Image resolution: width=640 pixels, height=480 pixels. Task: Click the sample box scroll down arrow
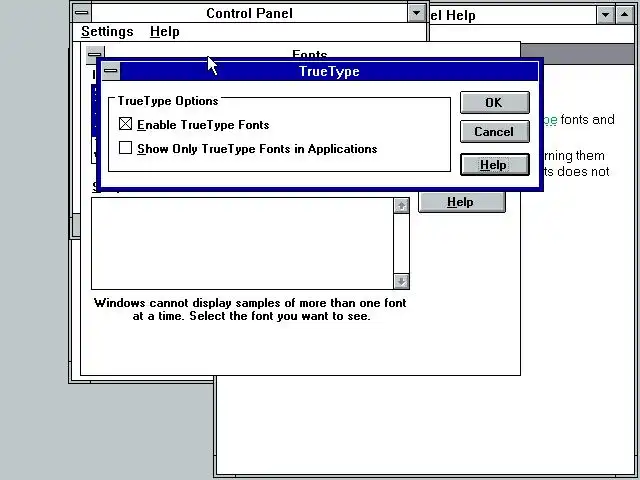pyautogui.click(x=401, y=281)
